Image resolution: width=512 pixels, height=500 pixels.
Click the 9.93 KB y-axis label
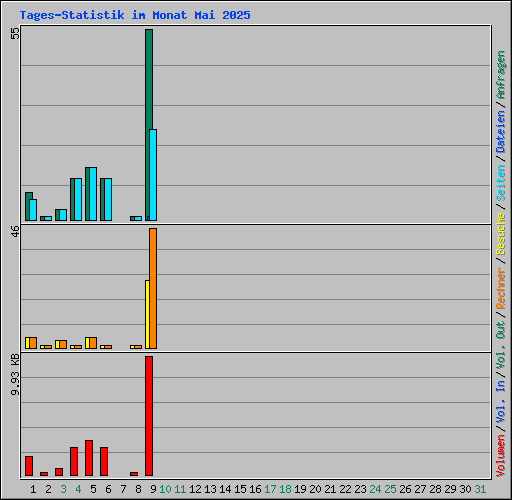(15, 374)
